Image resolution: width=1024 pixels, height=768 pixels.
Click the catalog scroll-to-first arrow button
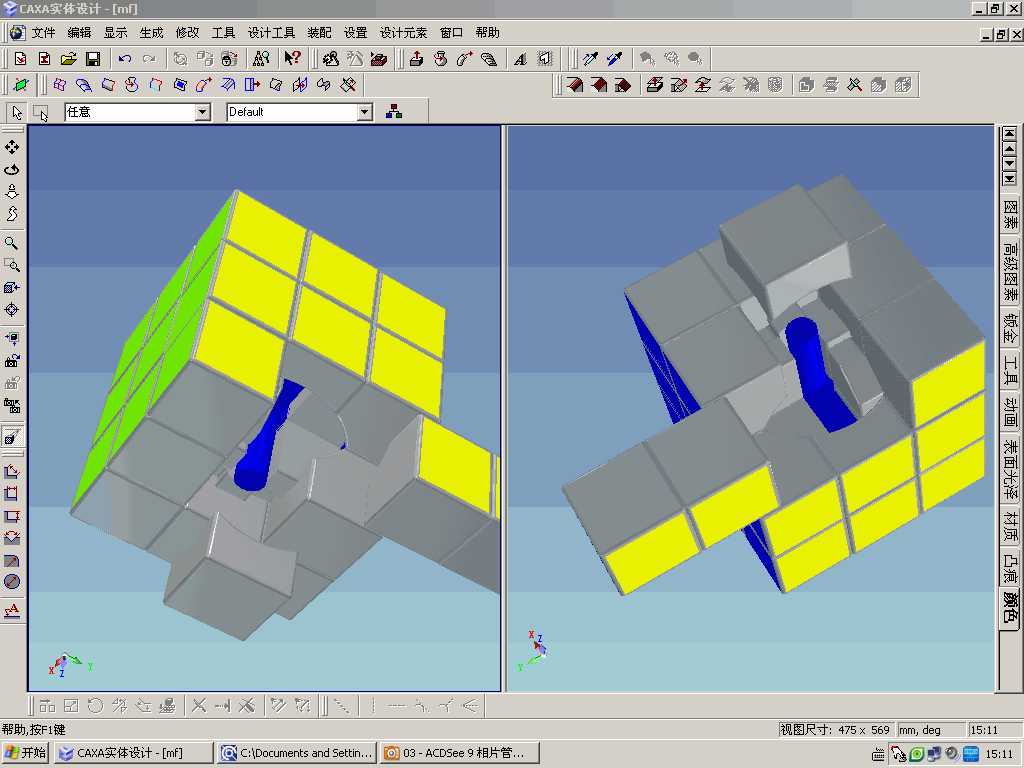tap(1010, 134)
